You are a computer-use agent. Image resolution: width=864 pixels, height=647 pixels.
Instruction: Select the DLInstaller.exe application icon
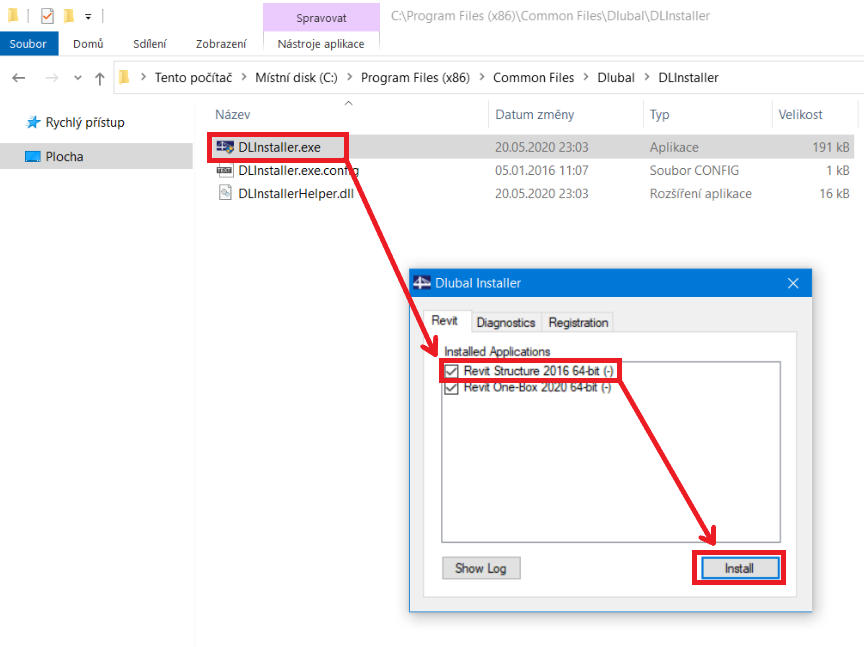coord(225,147)
